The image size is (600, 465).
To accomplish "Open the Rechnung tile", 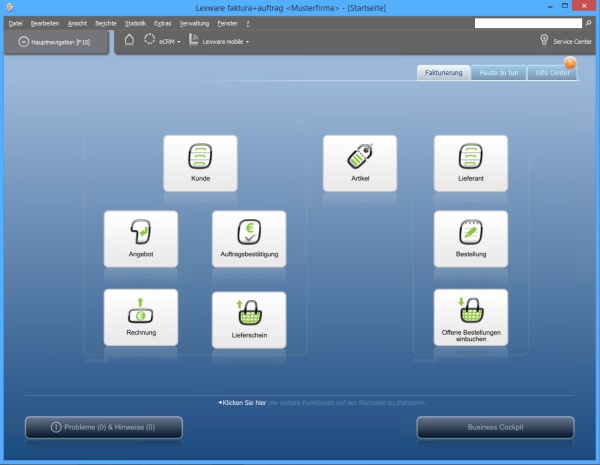I will [x=141, y=317].
